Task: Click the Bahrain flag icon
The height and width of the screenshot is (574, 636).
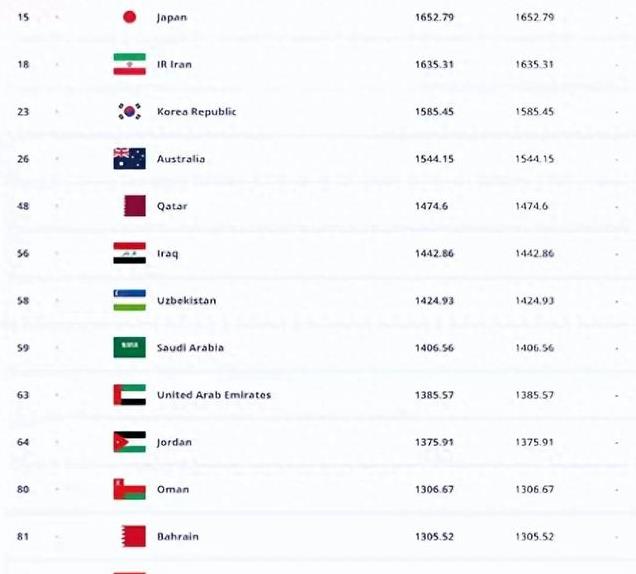Action: pyautogui.click(x=134, y=536)
